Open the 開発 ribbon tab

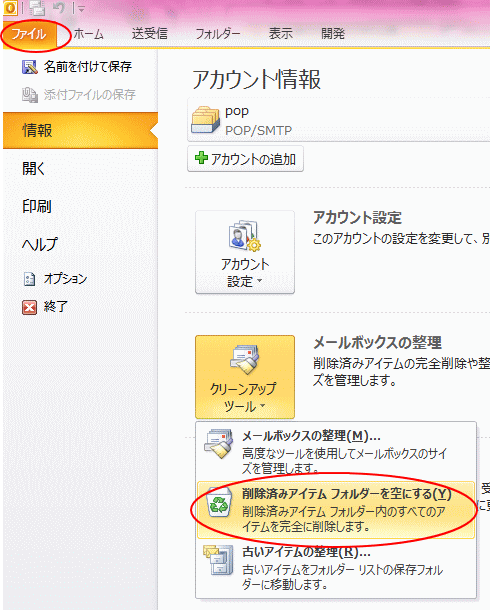333,34
